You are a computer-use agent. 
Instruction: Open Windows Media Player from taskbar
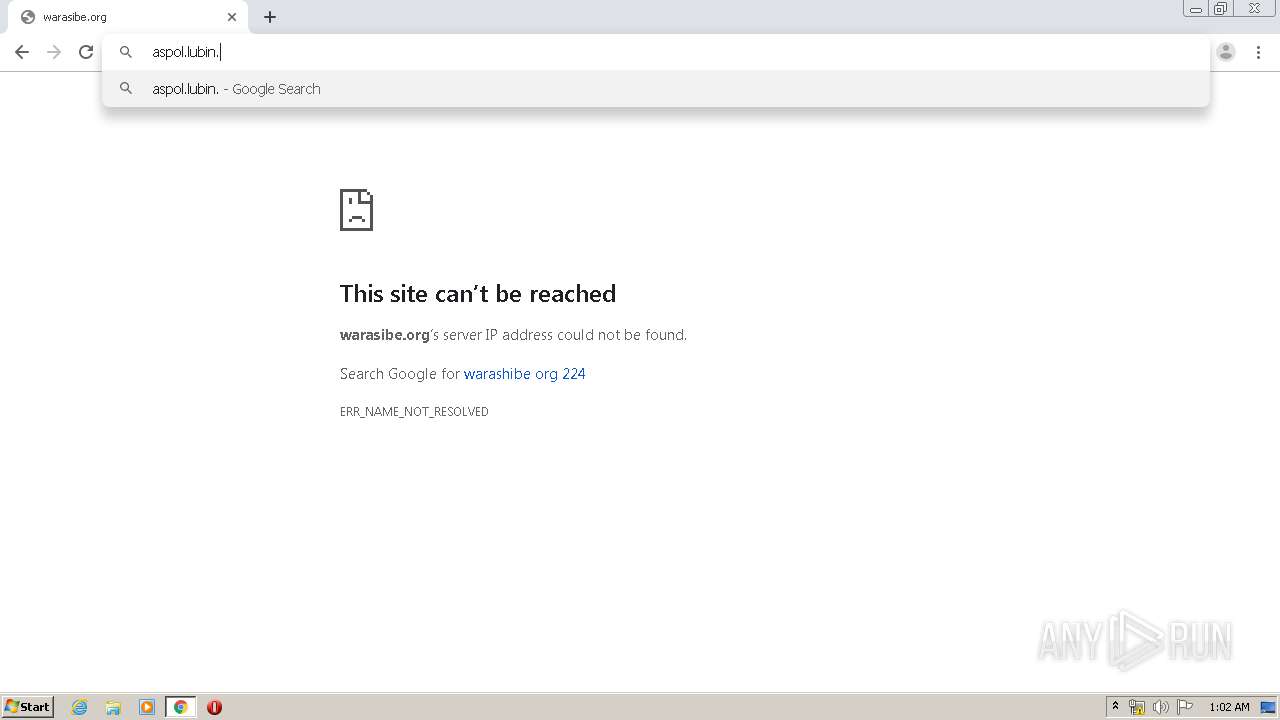pos(147,707)
